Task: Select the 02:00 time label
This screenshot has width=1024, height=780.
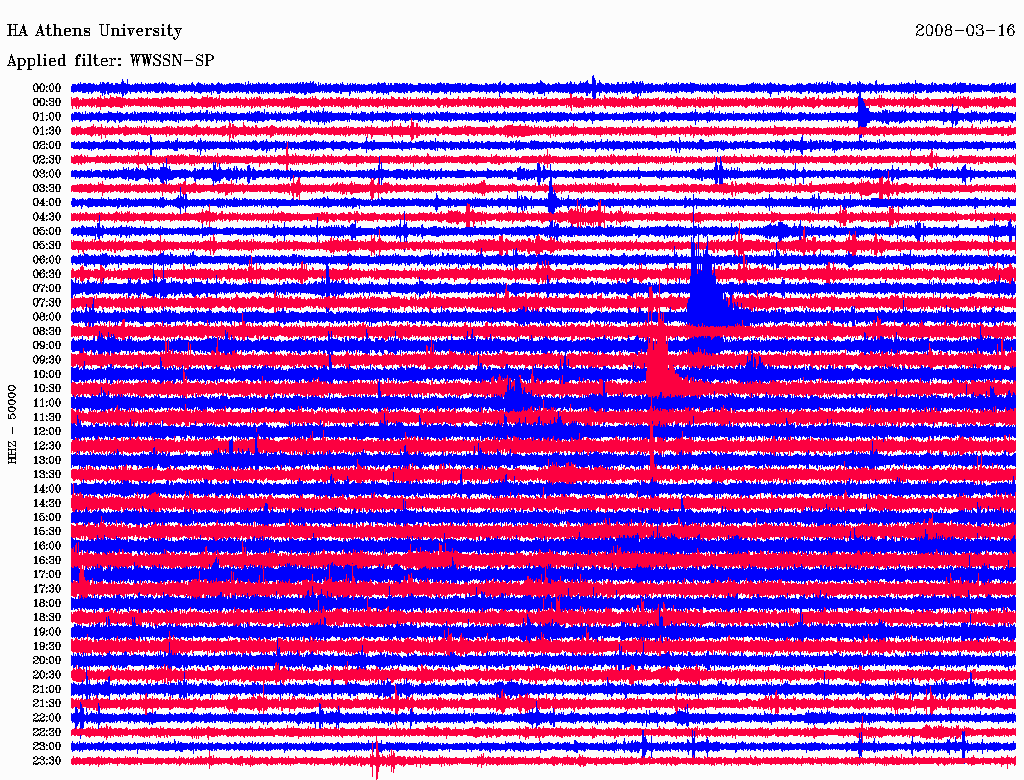Action: tap(47, 145)
